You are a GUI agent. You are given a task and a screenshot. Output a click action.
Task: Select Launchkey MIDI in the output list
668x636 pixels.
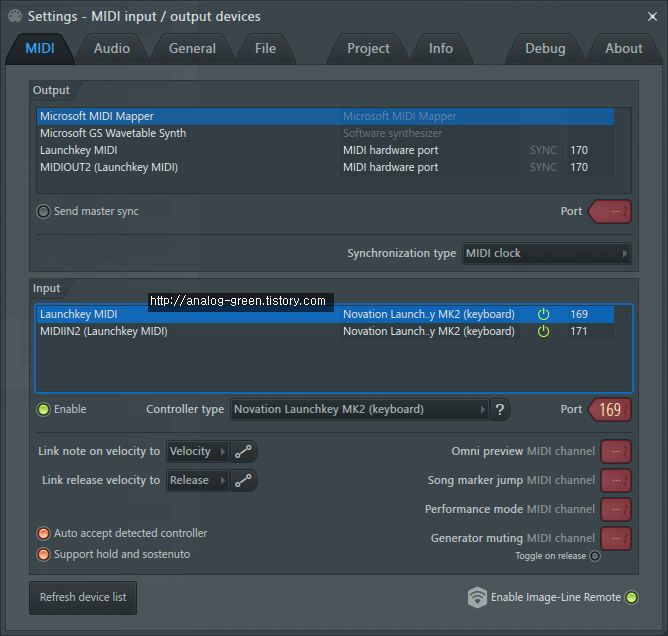click(325, 150)
